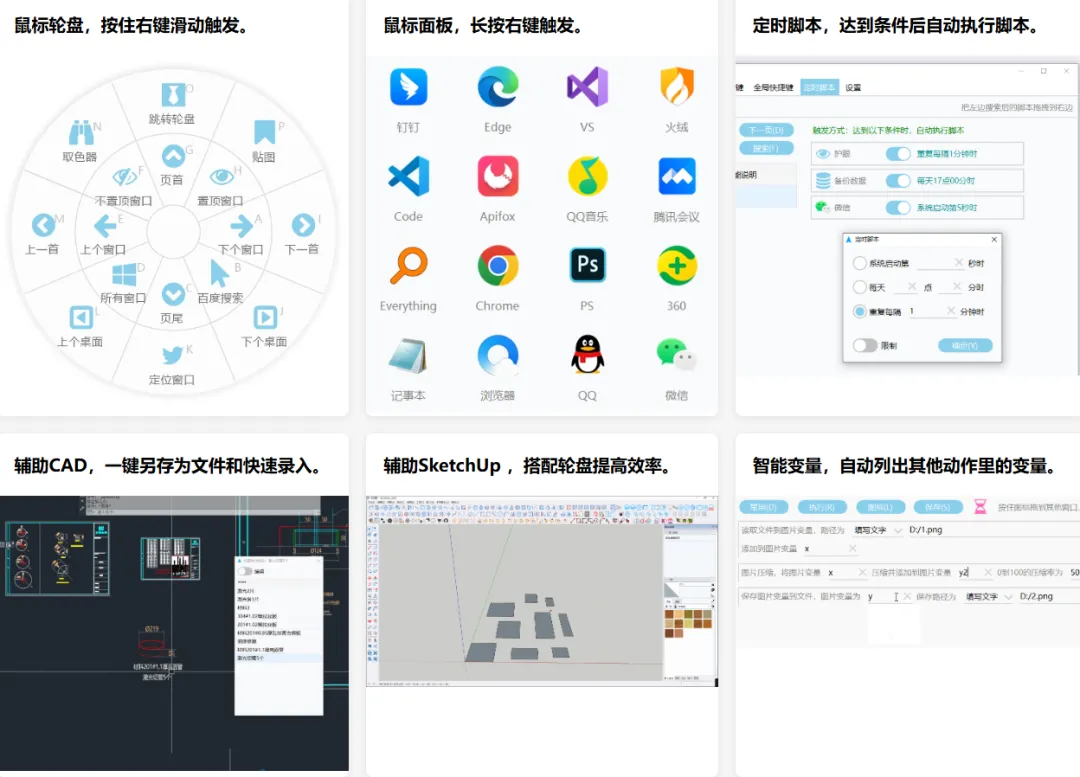Image resolution: width=1080 pixels, height=777 pixels.
Task: Open the 钉钉 app icon
Action: [408, 87]
